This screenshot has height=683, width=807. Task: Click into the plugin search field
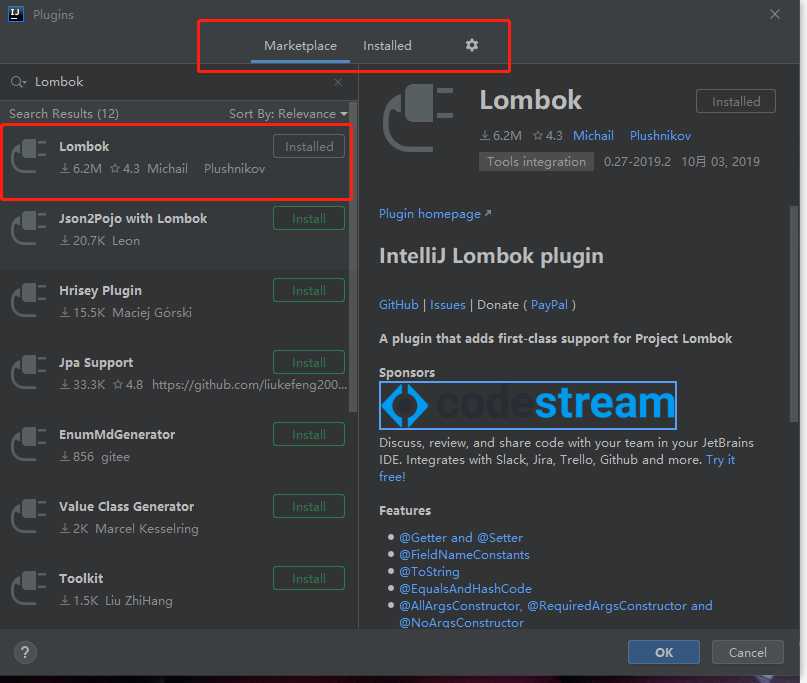(x=180, y=82)
